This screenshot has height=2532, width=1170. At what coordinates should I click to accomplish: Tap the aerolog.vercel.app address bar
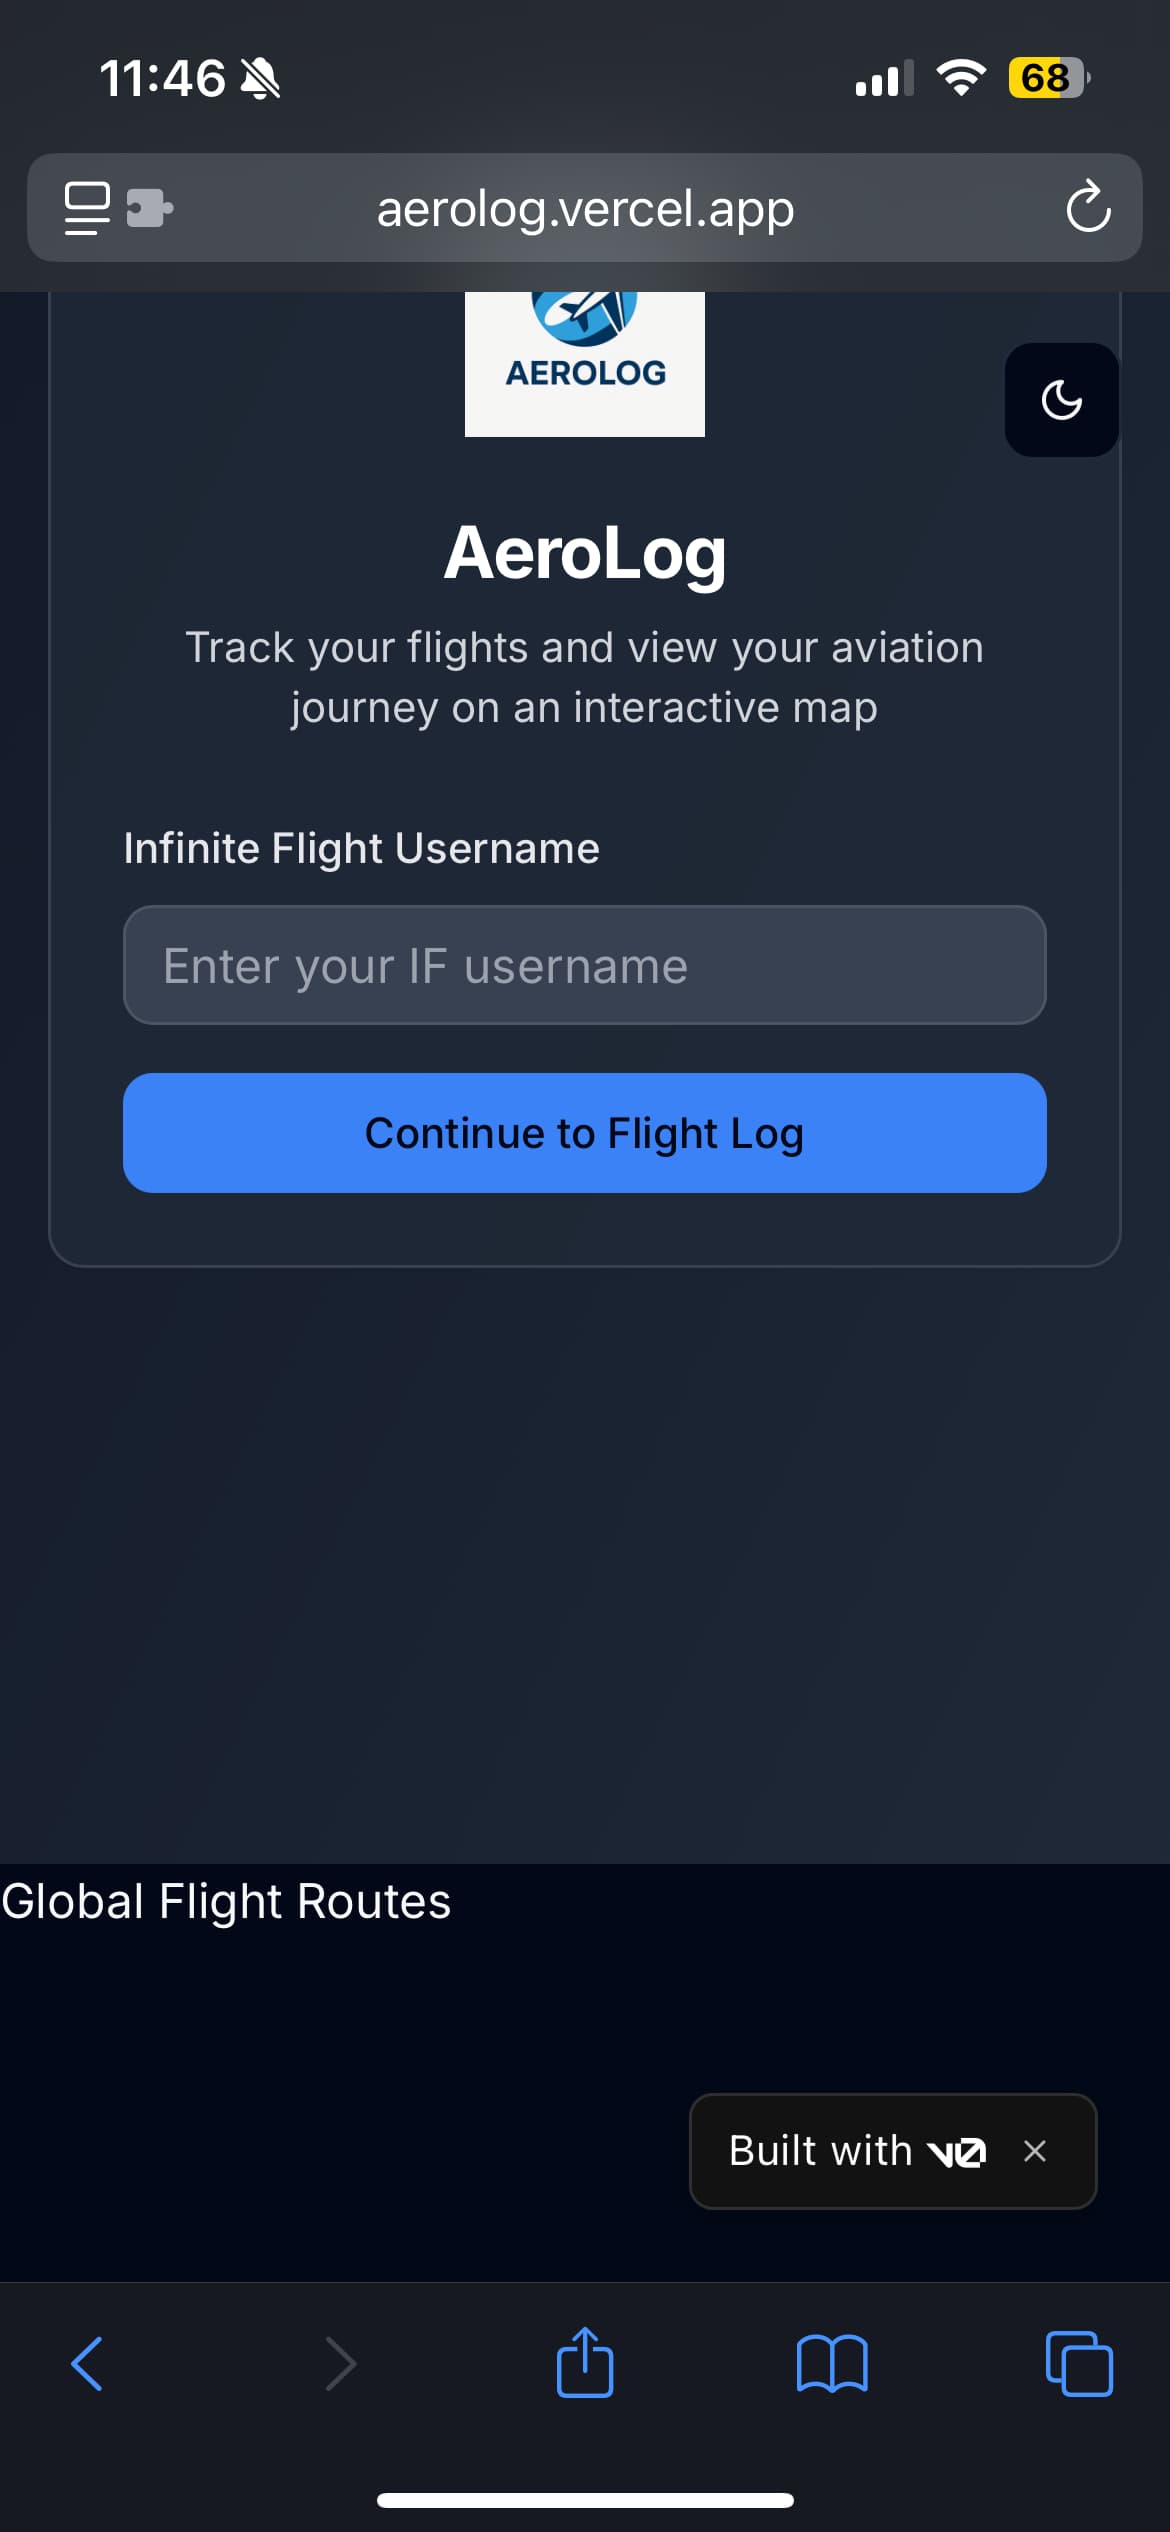click(x=585, y=209)
